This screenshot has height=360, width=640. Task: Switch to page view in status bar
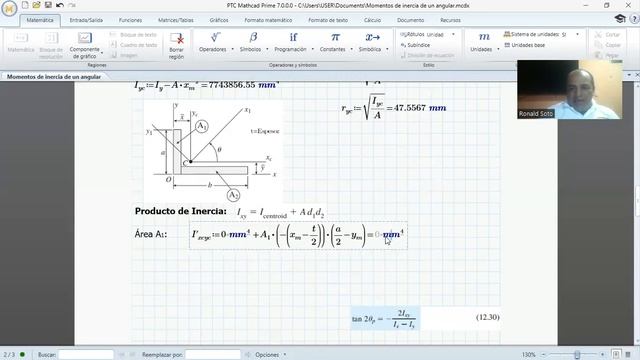(616, 354)
